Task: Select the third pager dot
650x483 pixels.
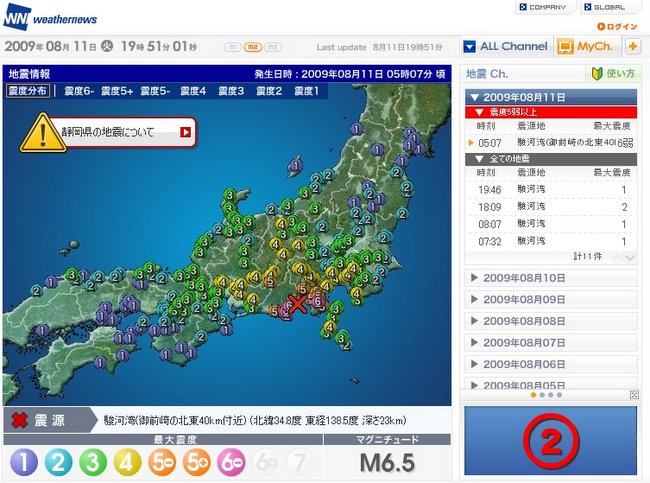Action: click(x=551, y=395)
